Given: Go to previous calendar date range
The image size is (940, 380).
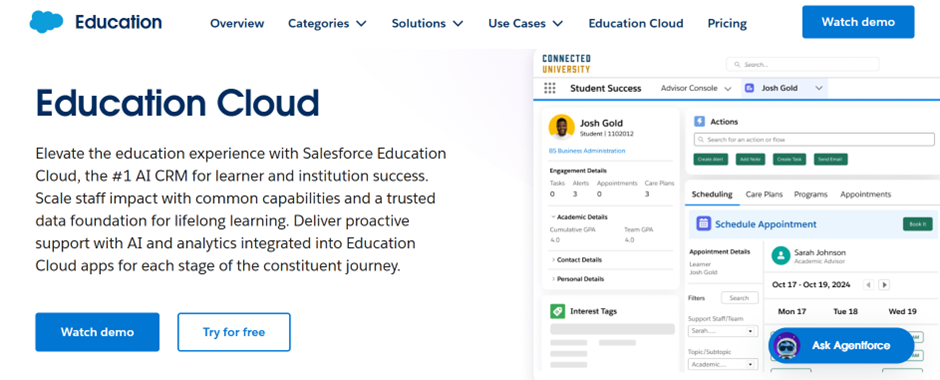Looking at the screenshot, I should tap(868, 285).
